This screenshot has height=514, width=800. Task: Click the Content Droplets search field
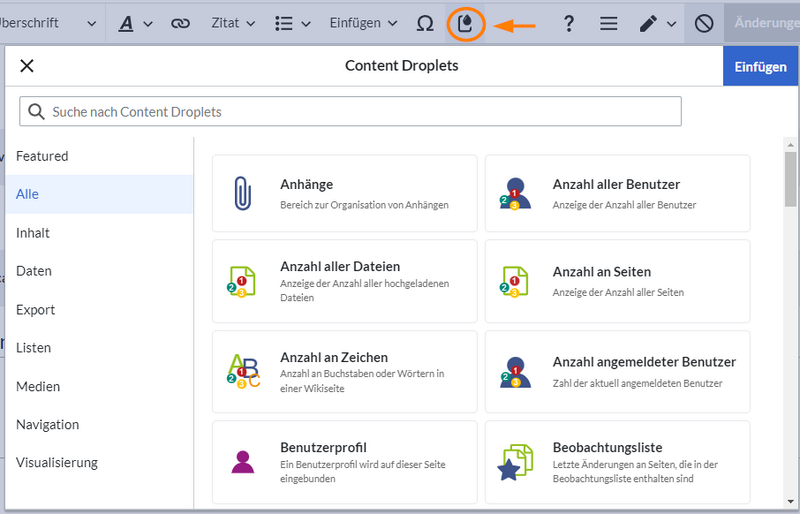[x=350, y=112]
